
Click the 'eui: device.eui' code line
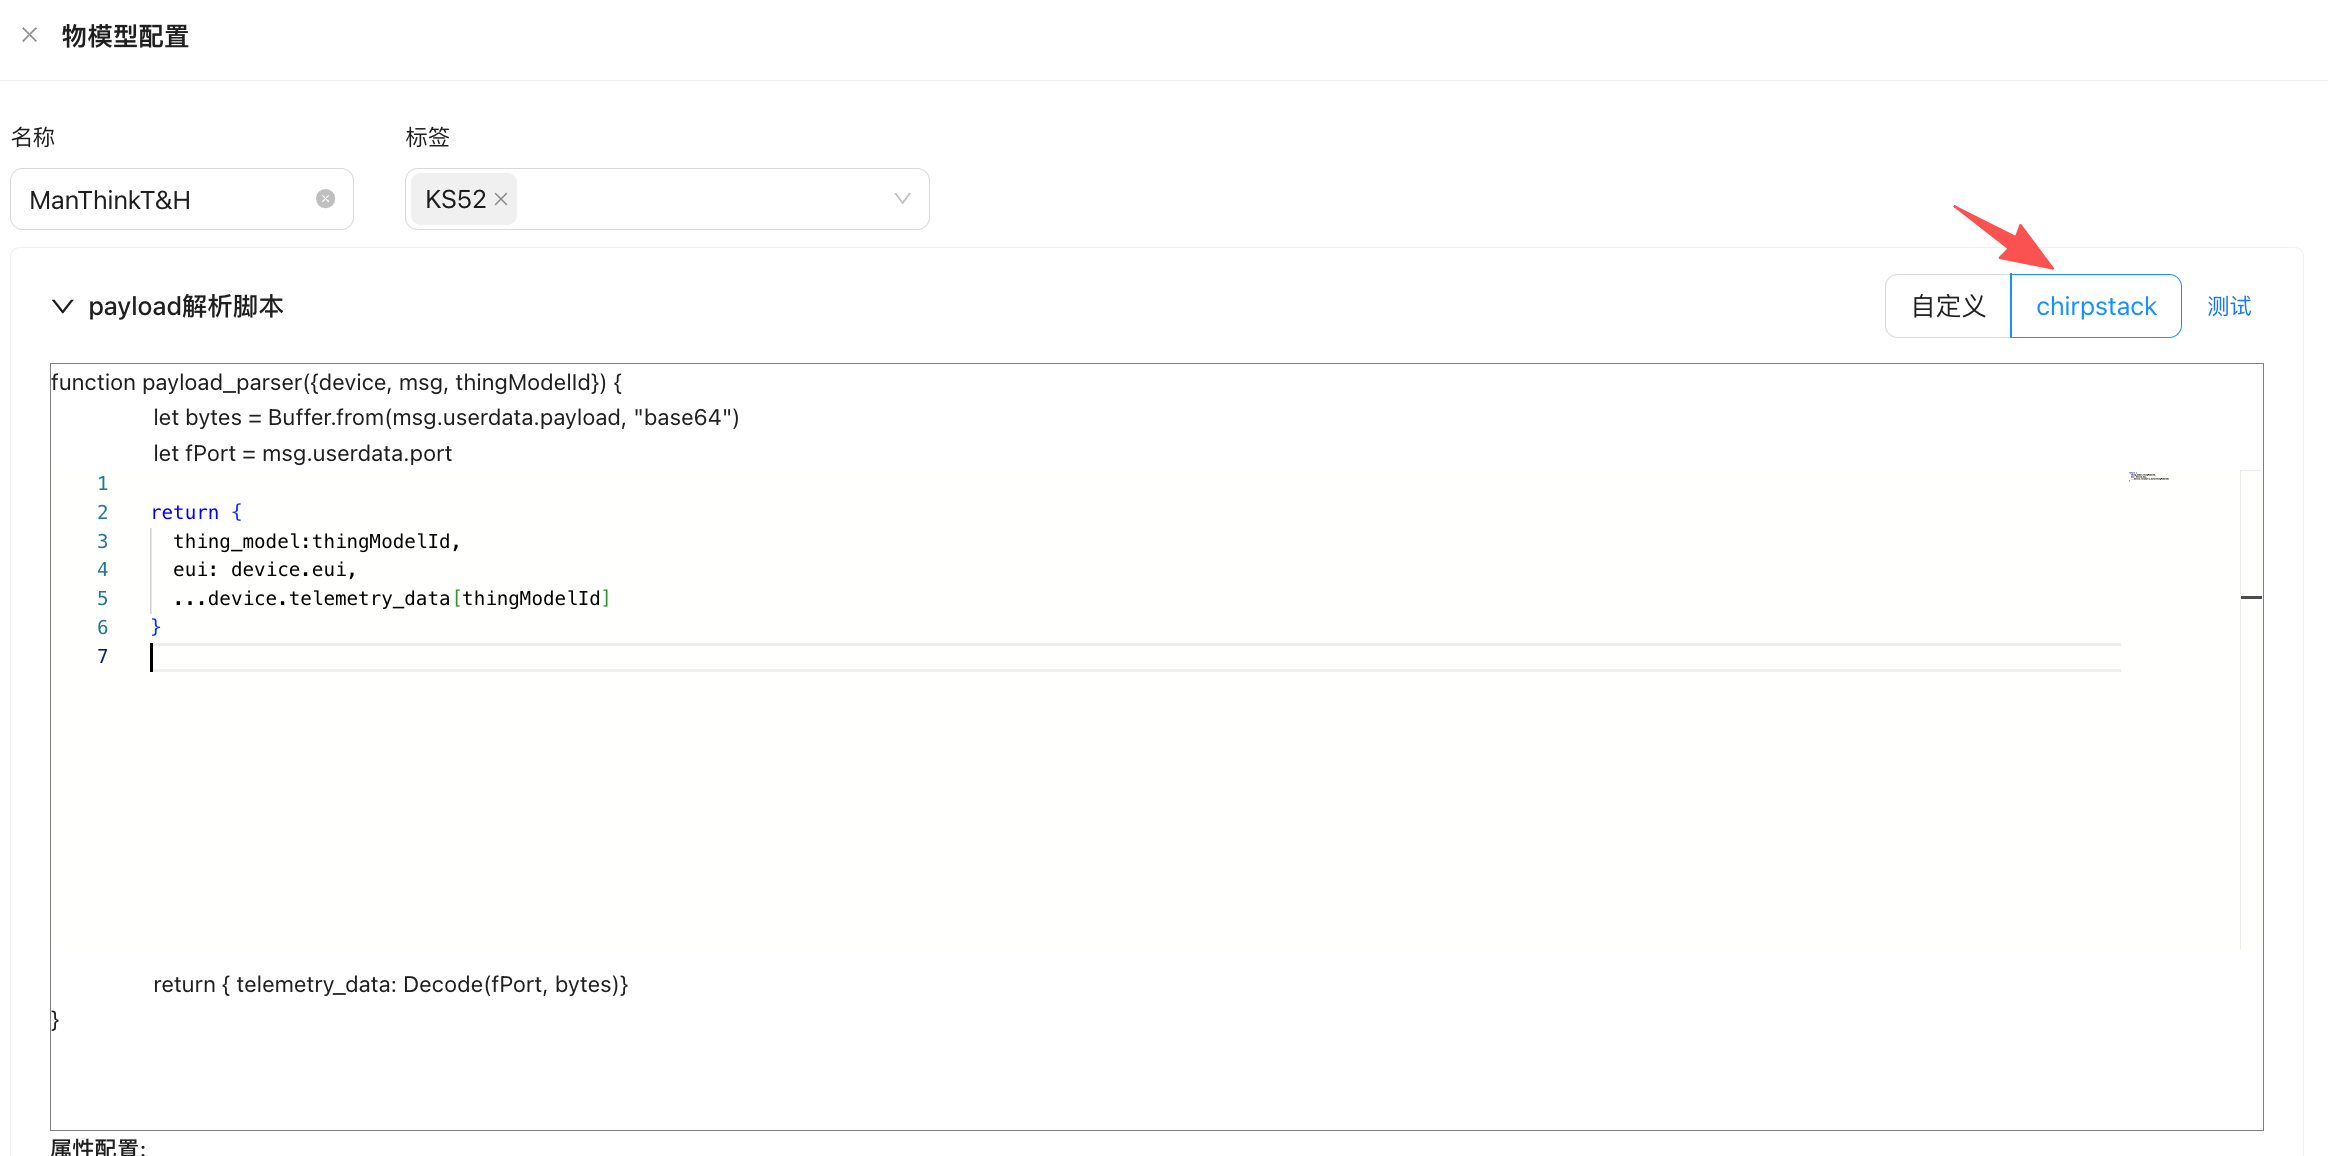(264, 569)
